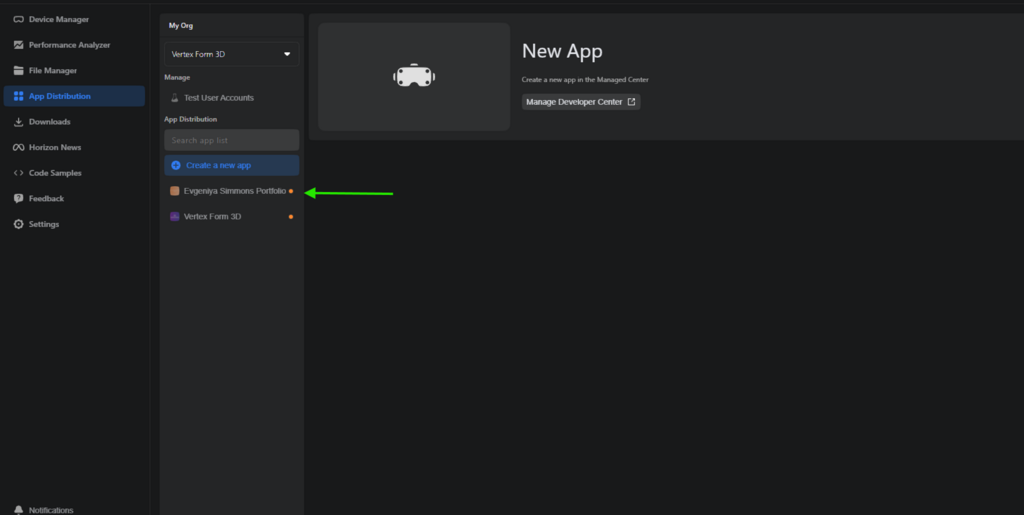
Task: Go to Downloads in the sidebar
Action: tap(49, 122)
